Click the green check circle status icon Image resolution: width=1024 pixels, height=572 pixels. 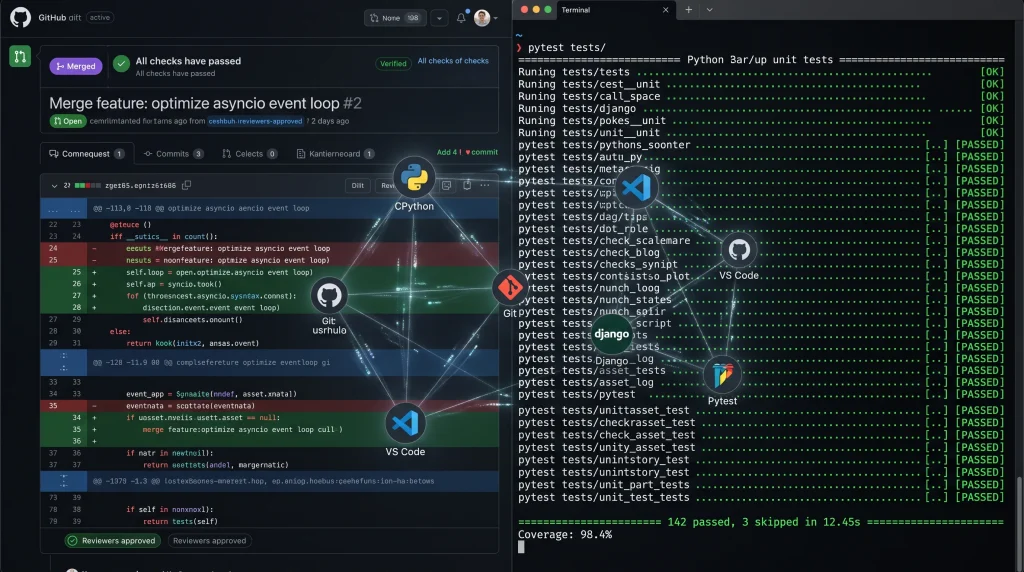pos(121,64)
